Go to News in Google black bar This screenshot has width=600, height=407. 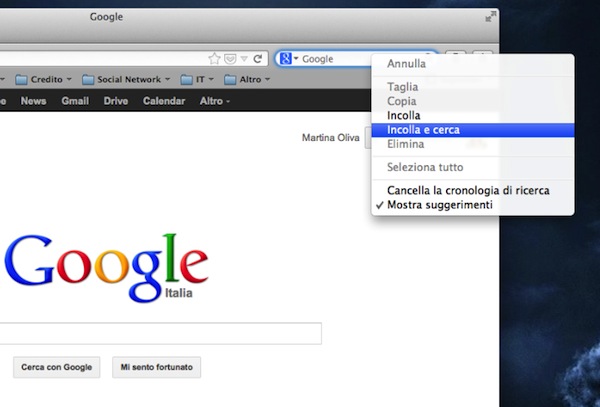coord(33,101)
